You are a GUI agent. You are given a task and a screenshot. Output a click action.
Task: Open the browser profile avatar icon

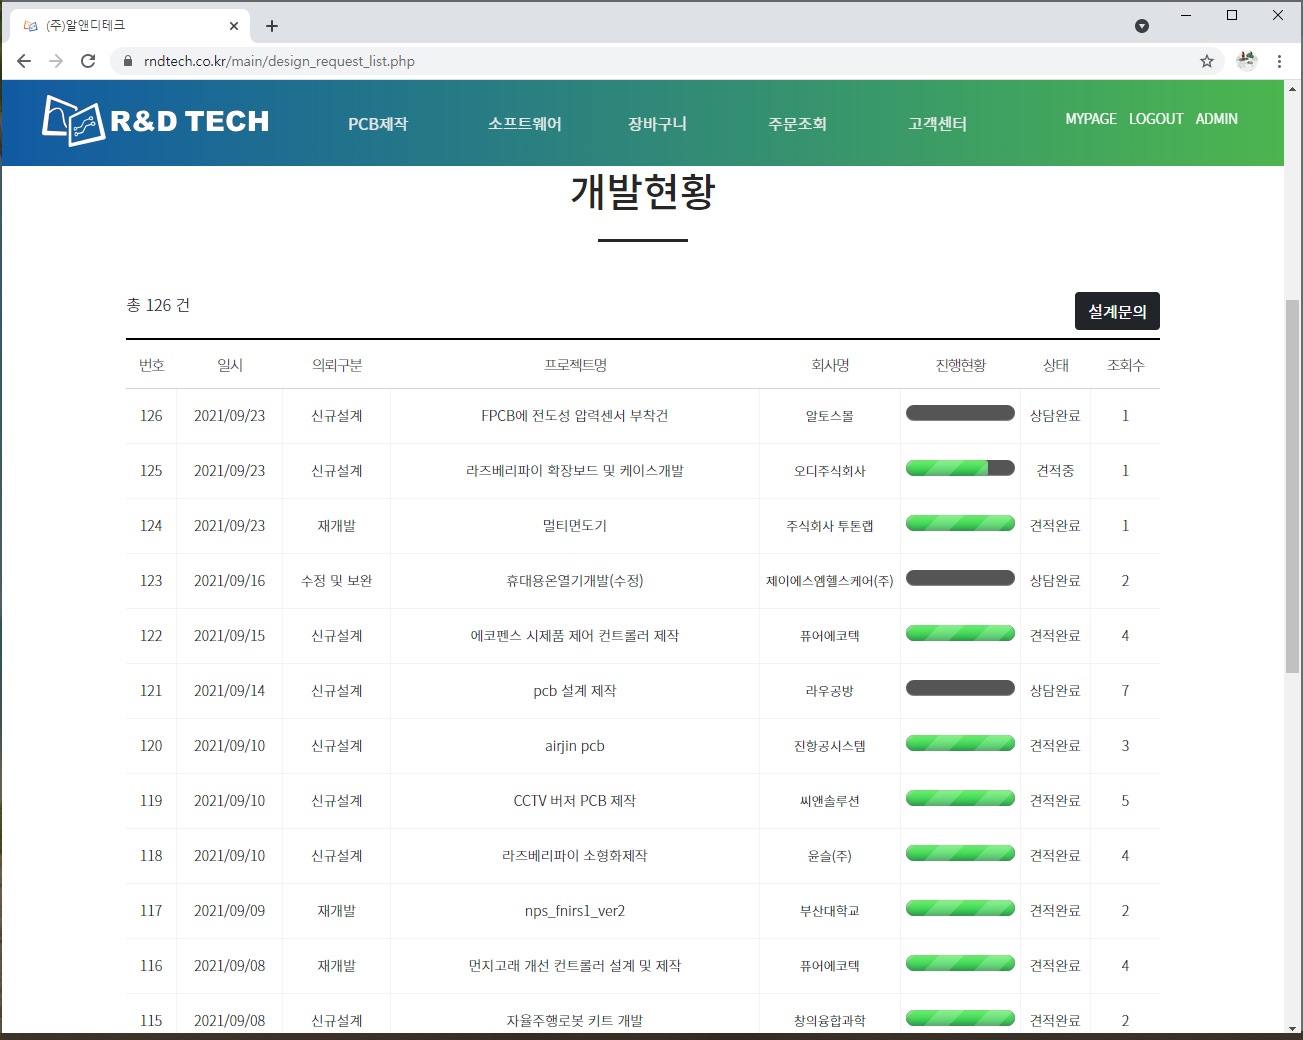pyautogui.click(x=1246, y=61)
